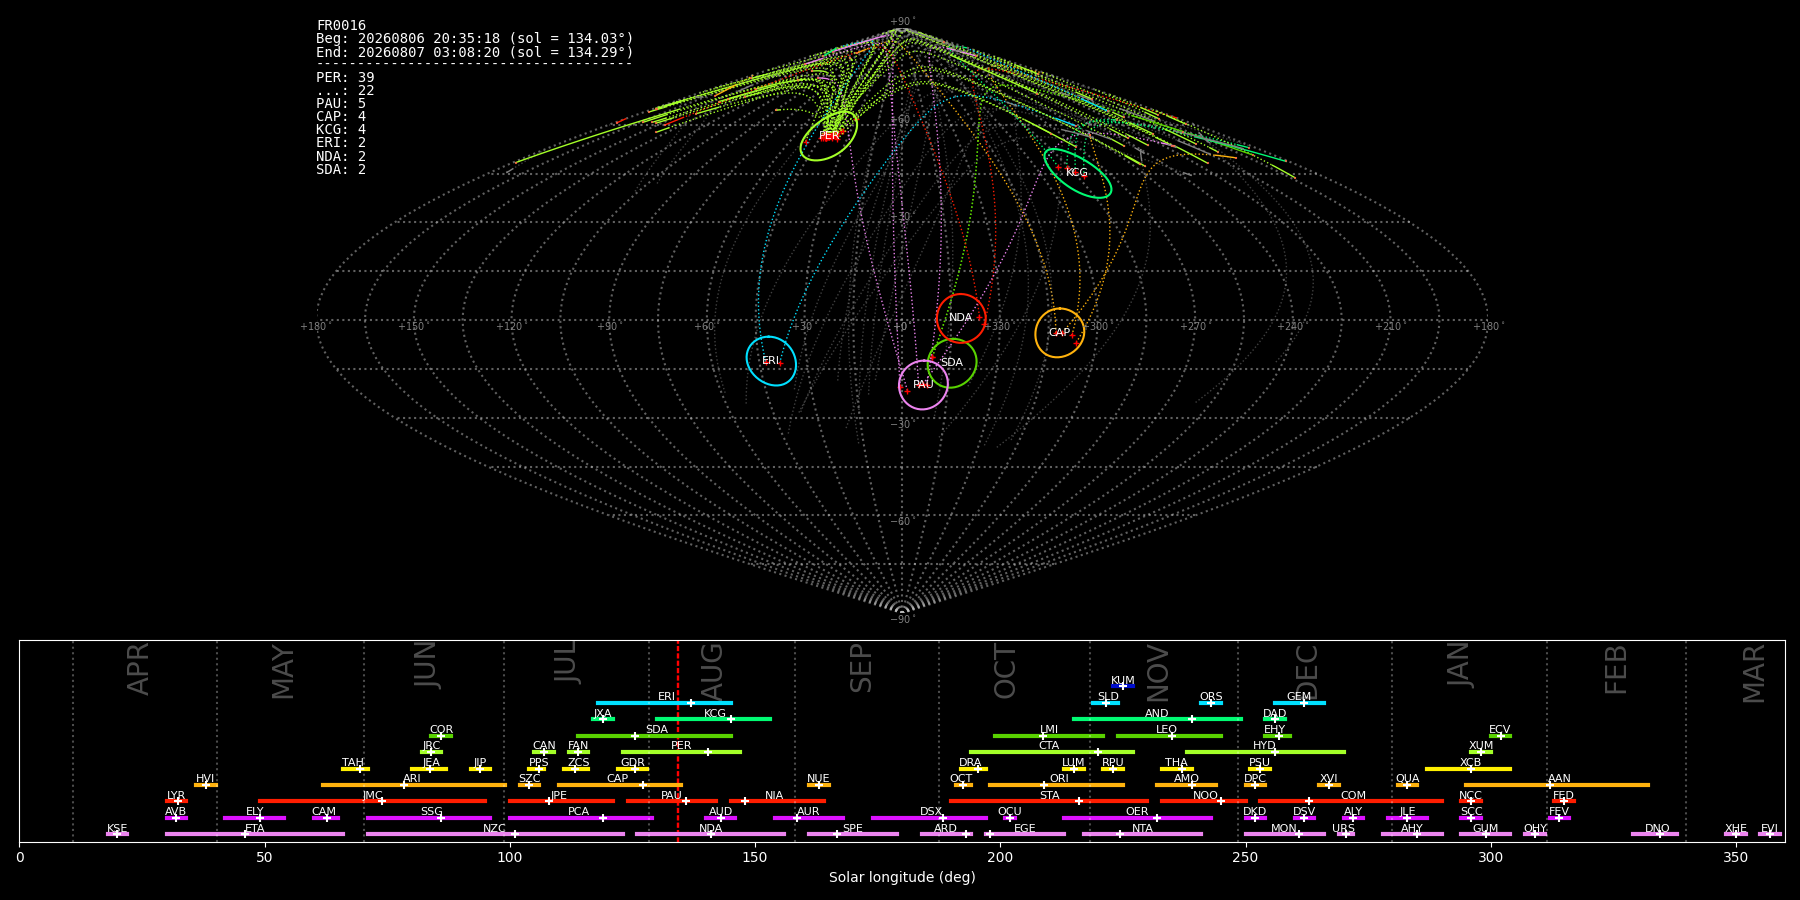Click the QUA shower bar in January

coord(1407,785)
